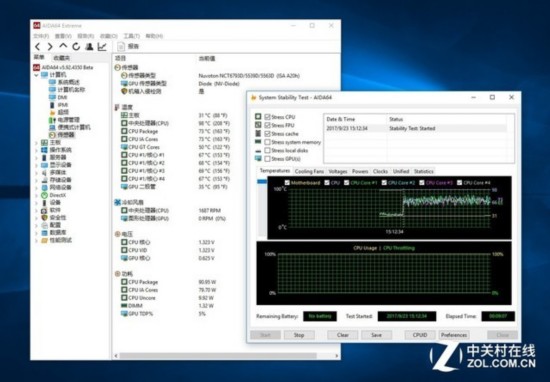Click the Refresh toolbar icon
This screenshot has width=550, height=382.
pos(76,46)
